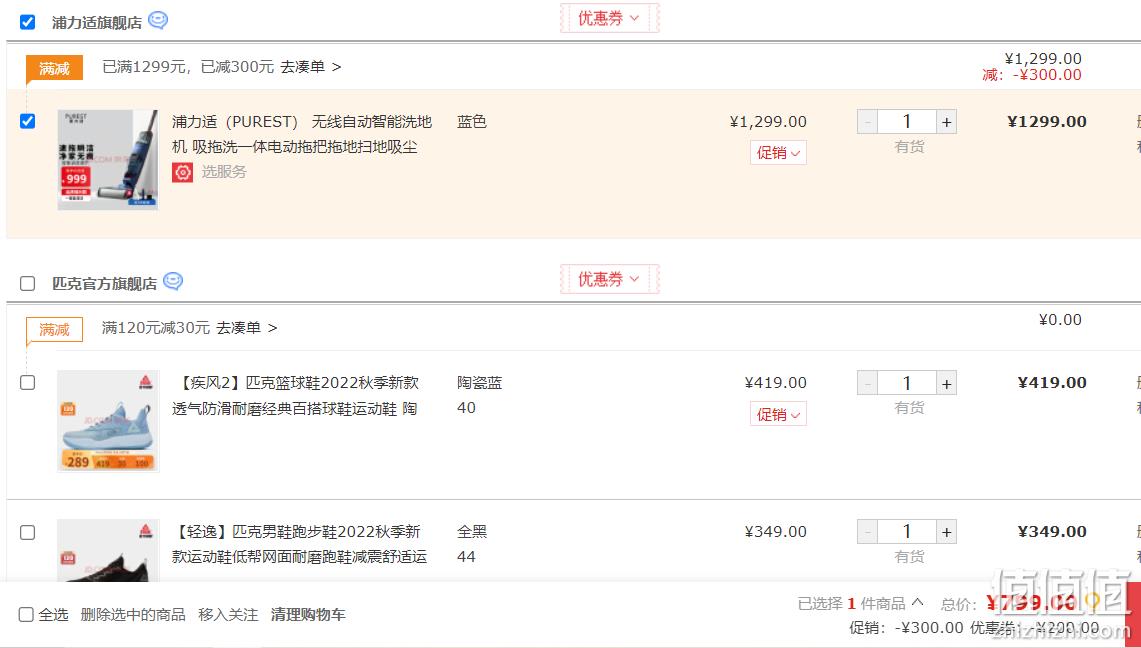Screen dimensions: 1141x648
Task: Increase quantity of PUREST 洗地机
Action: [946, 122]
